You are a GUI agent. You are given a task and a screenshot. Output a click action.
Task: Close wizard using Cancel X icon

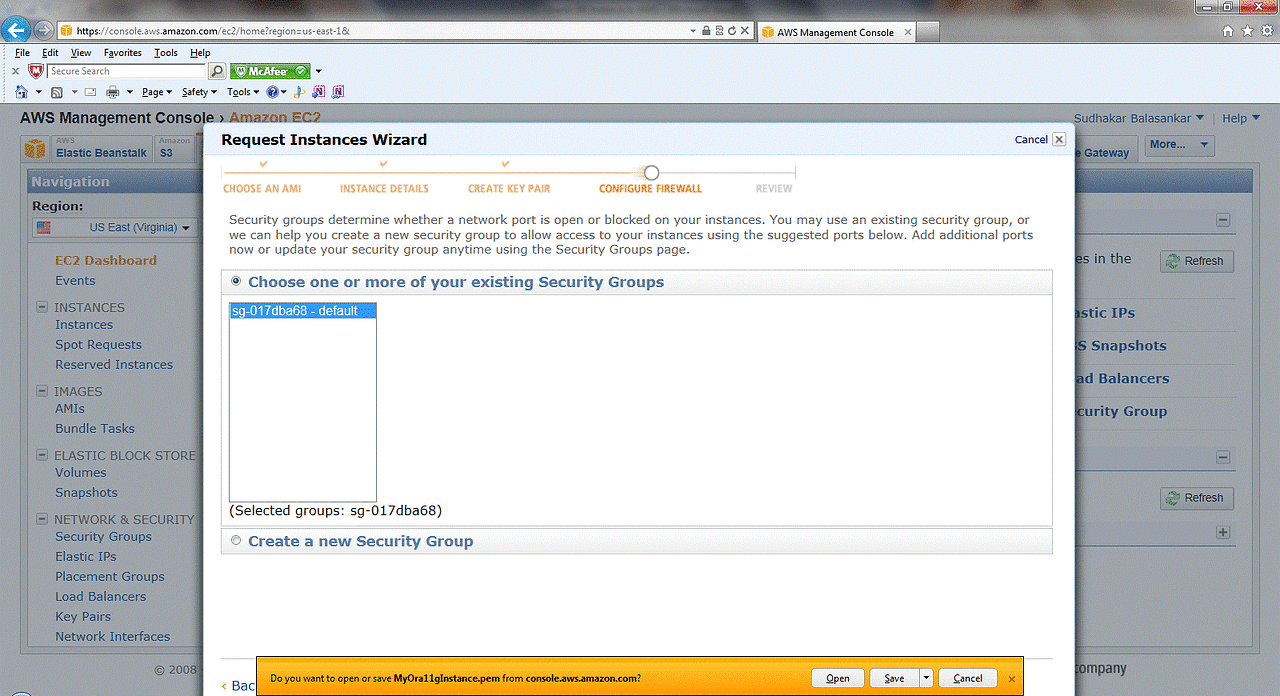(1059, 140)
